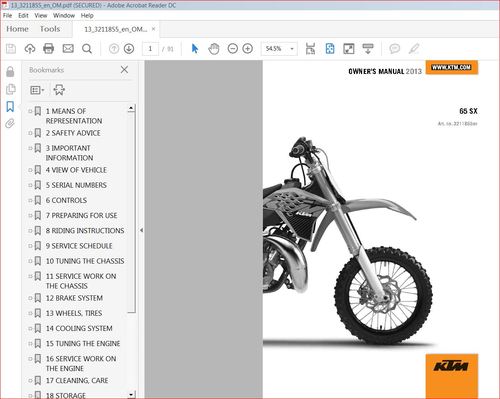Expand the 3 Important Information bookmark
500x399 pixels.
click(30, 148)
